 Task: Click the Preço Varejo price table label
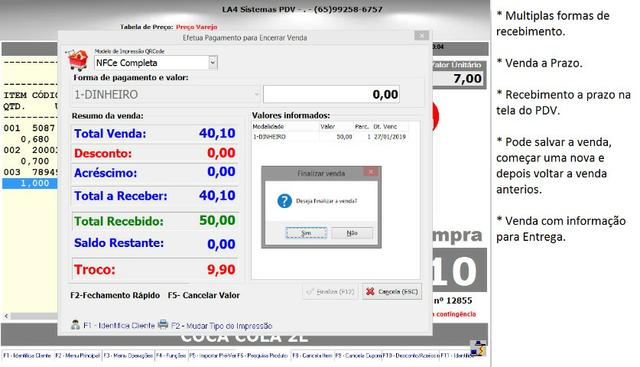196,27
